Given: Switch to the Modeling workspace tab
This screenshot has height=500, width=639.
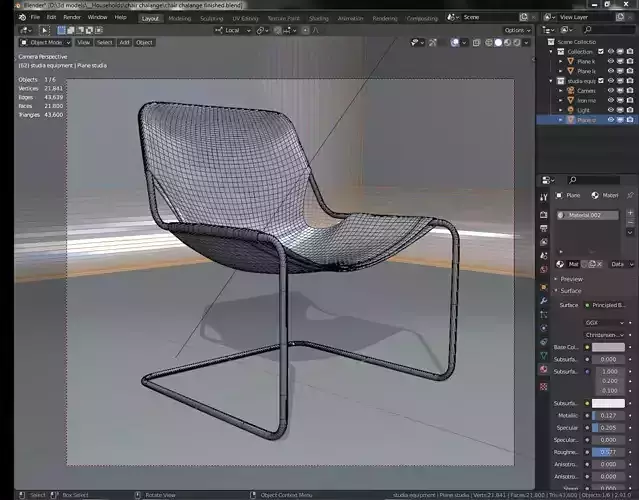Looking at the screenshot, I should [180, 18].
